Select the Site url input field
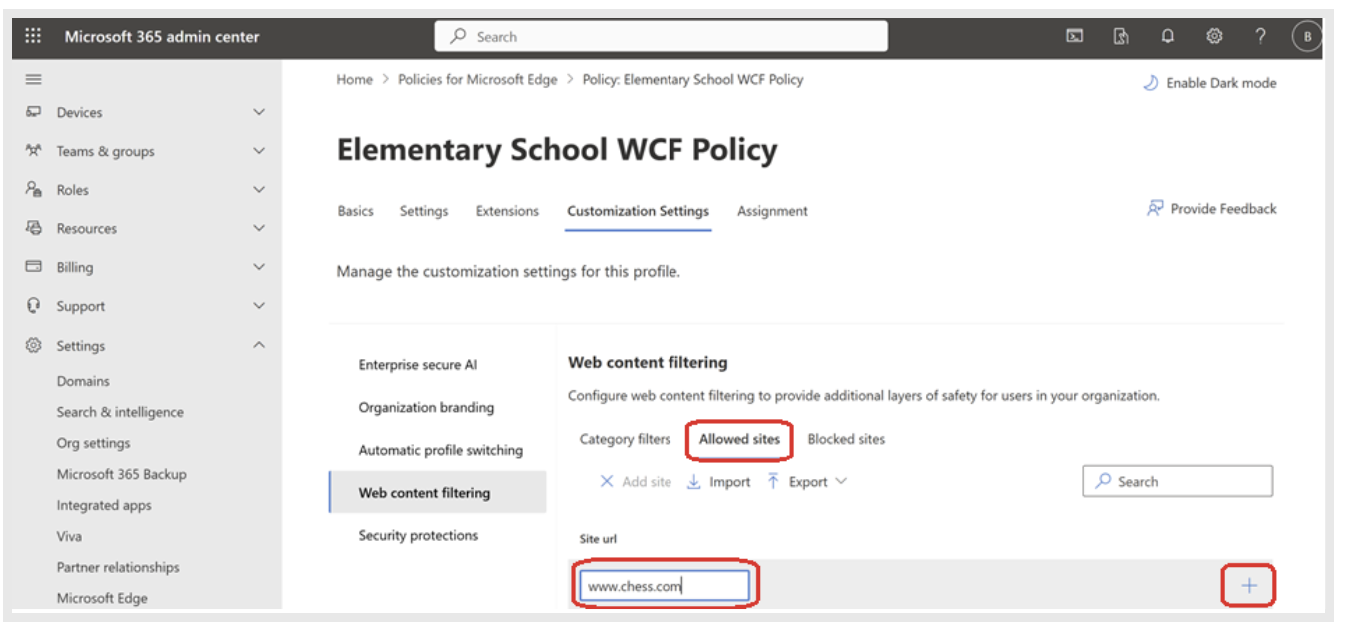The image size is (1345, 635). pyautogui.click(x=662, y=585)
